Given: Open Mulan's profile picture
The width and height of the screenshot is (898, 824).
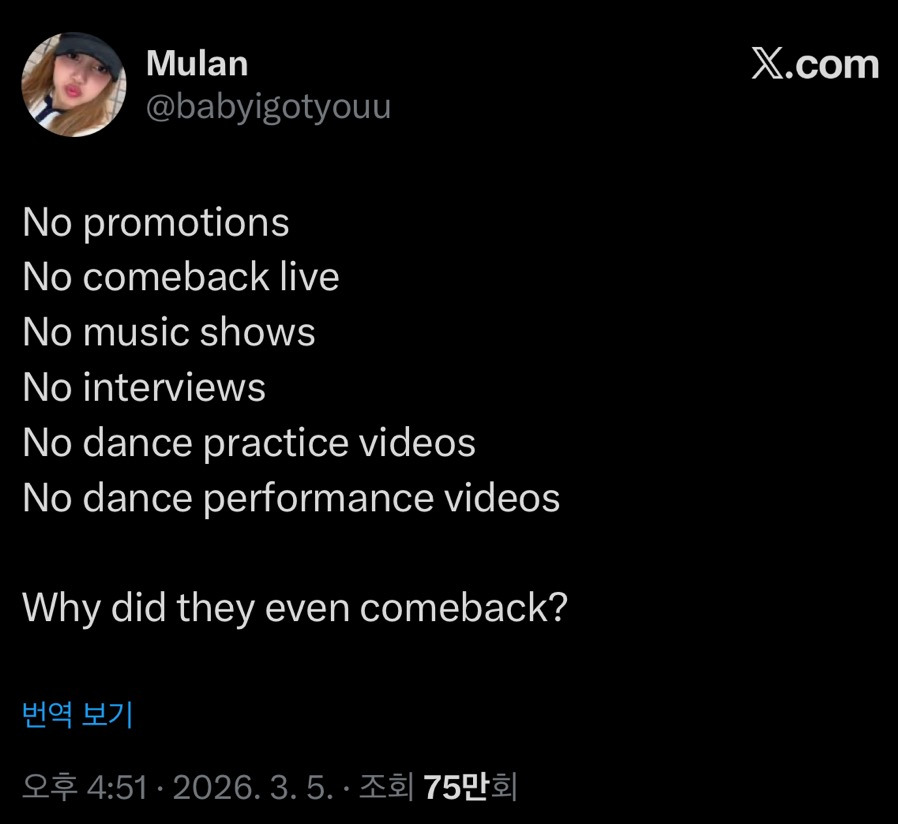Looking at the screenshot, I should point(75,84).
